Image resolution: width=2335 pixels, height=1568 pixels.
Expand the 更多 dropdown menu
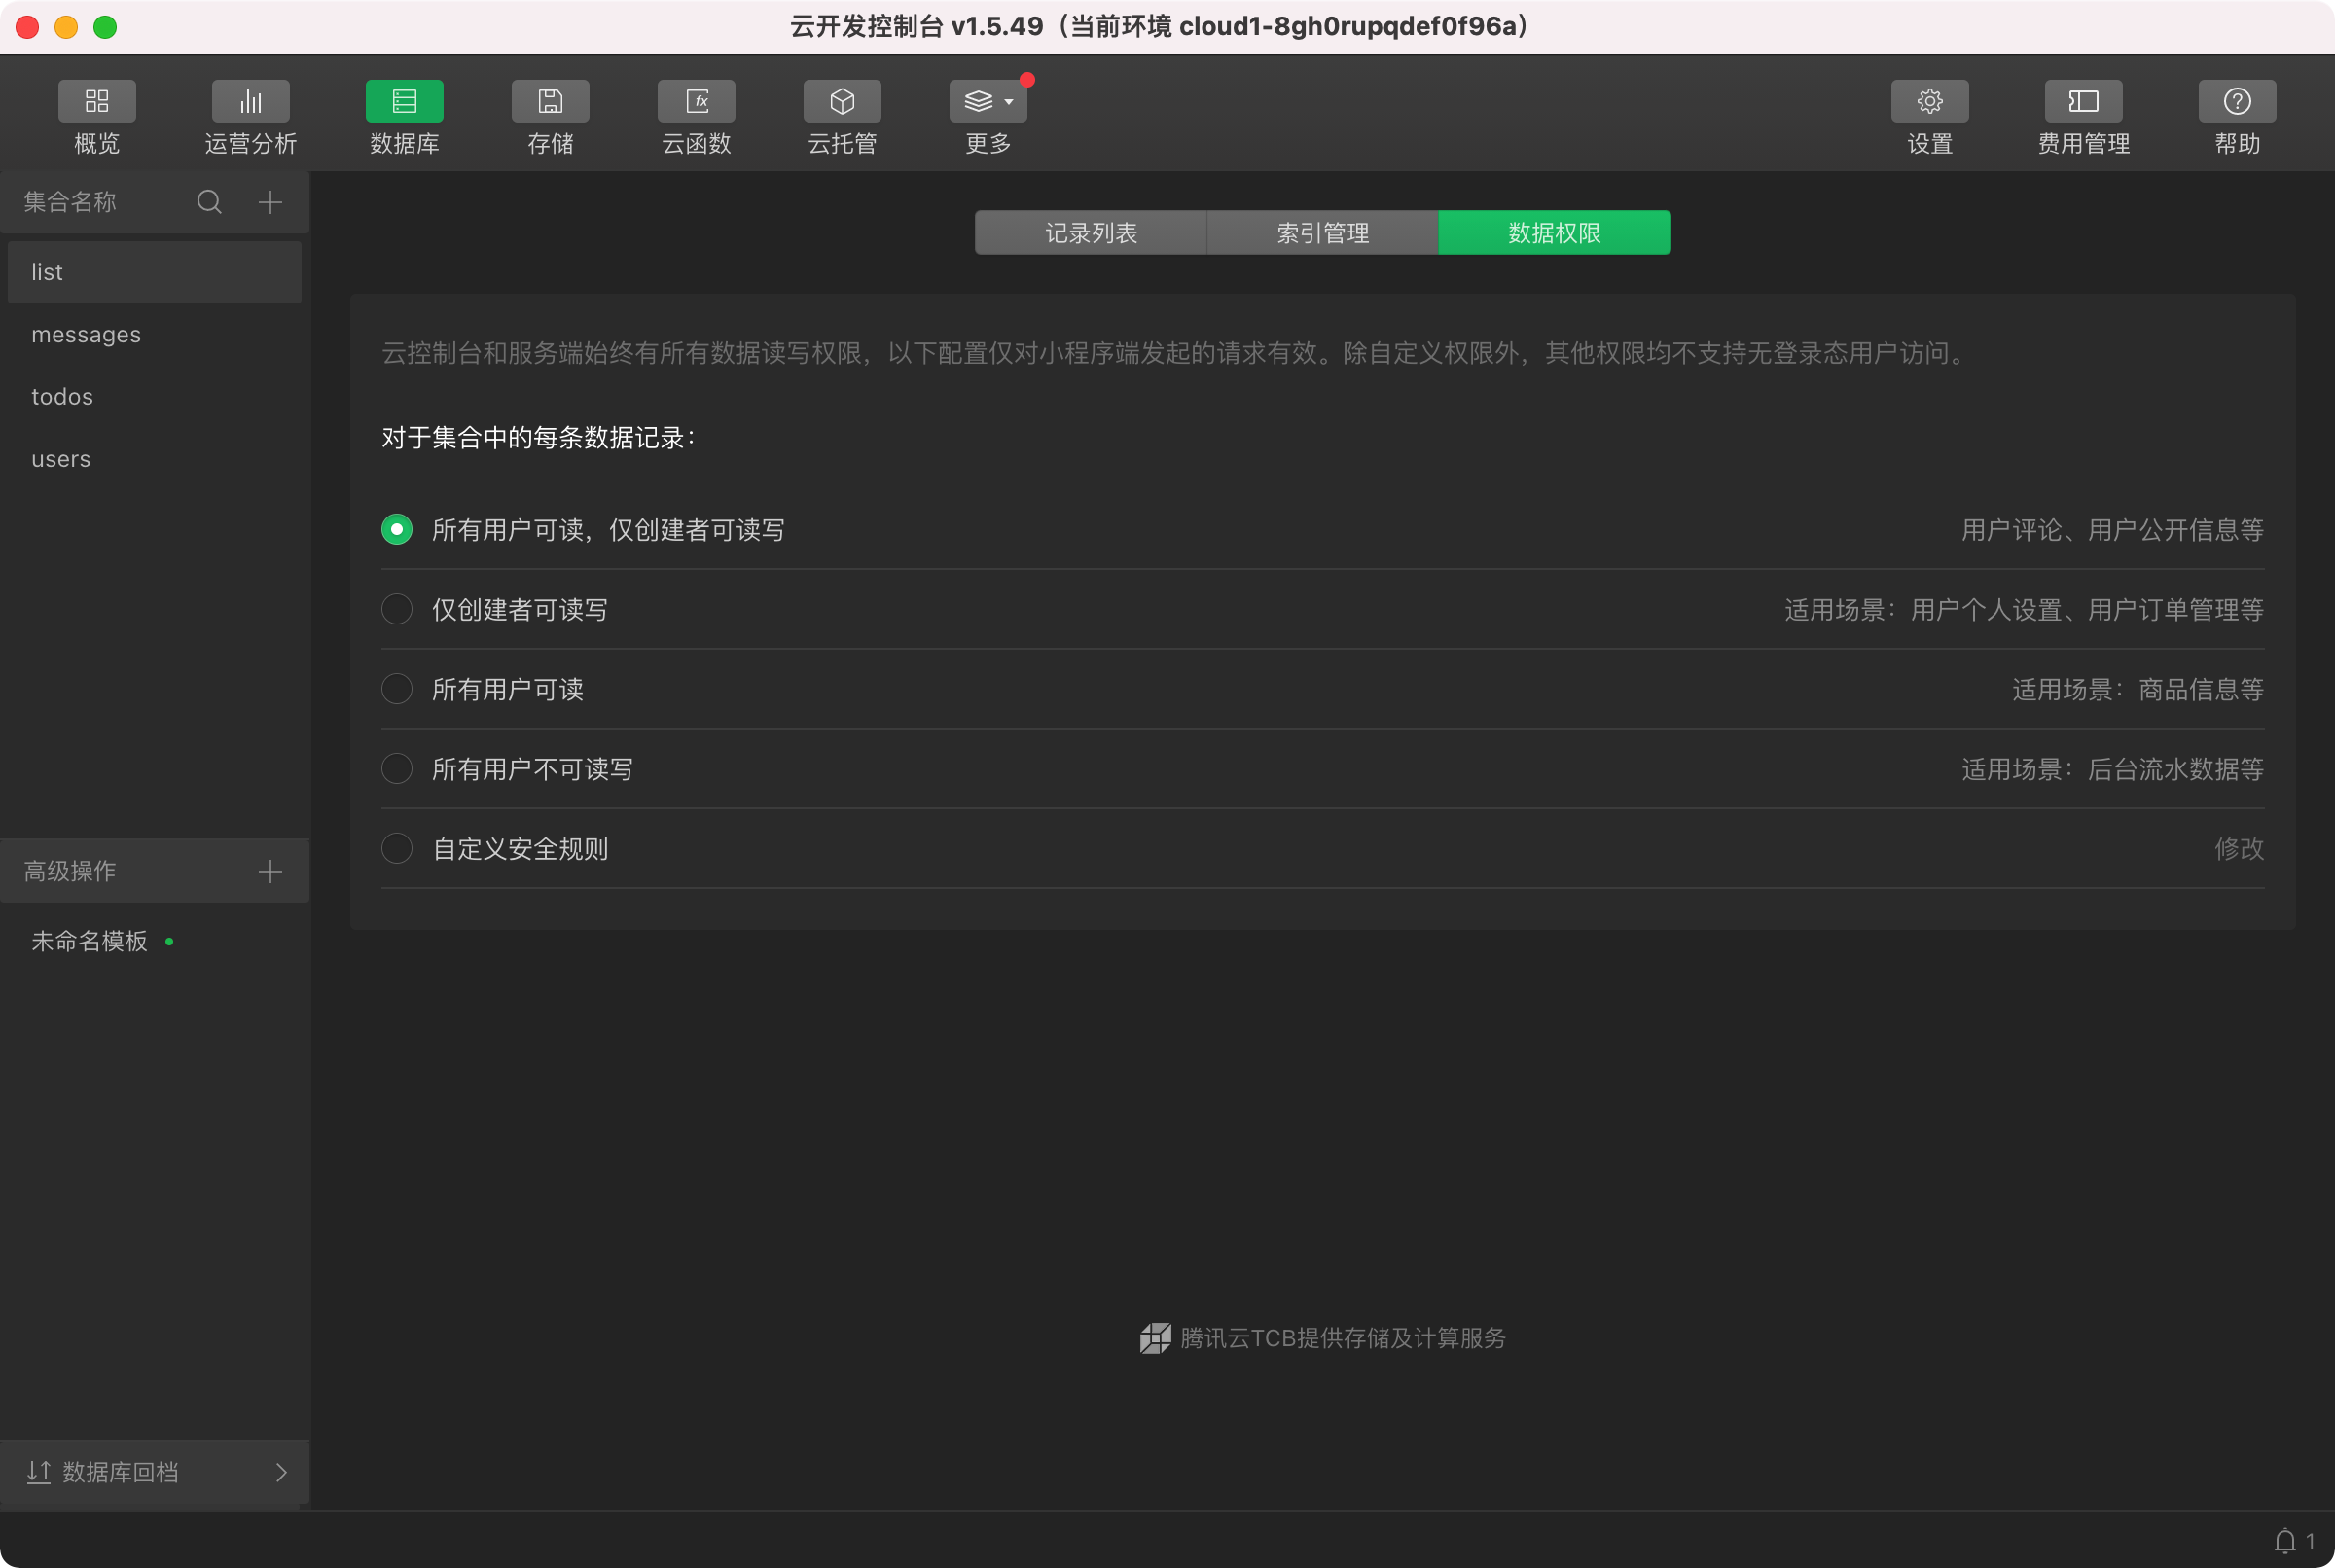[x=988, y=101]
